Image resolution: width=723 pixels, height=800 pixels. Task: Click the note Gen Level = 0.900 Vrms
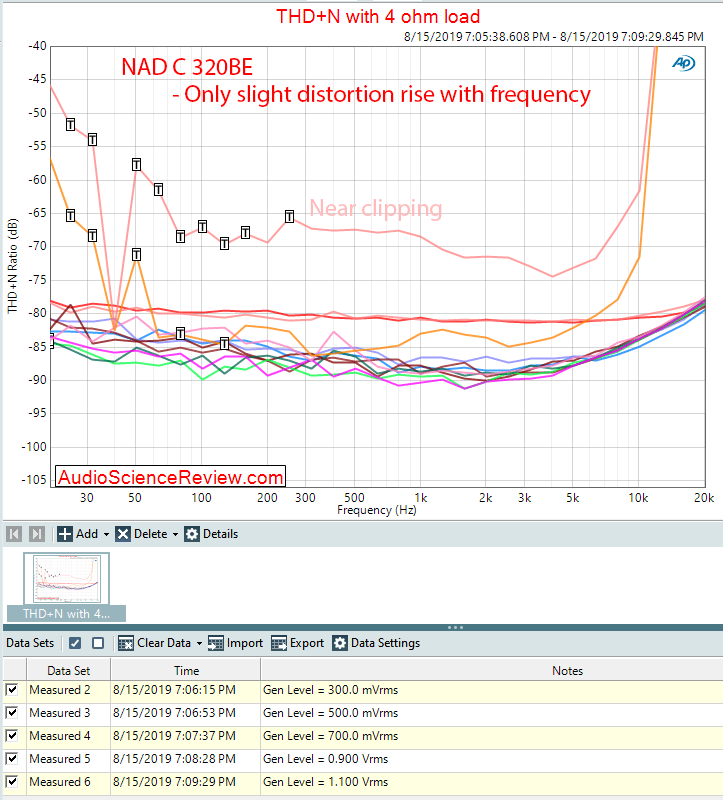[326, 759]
